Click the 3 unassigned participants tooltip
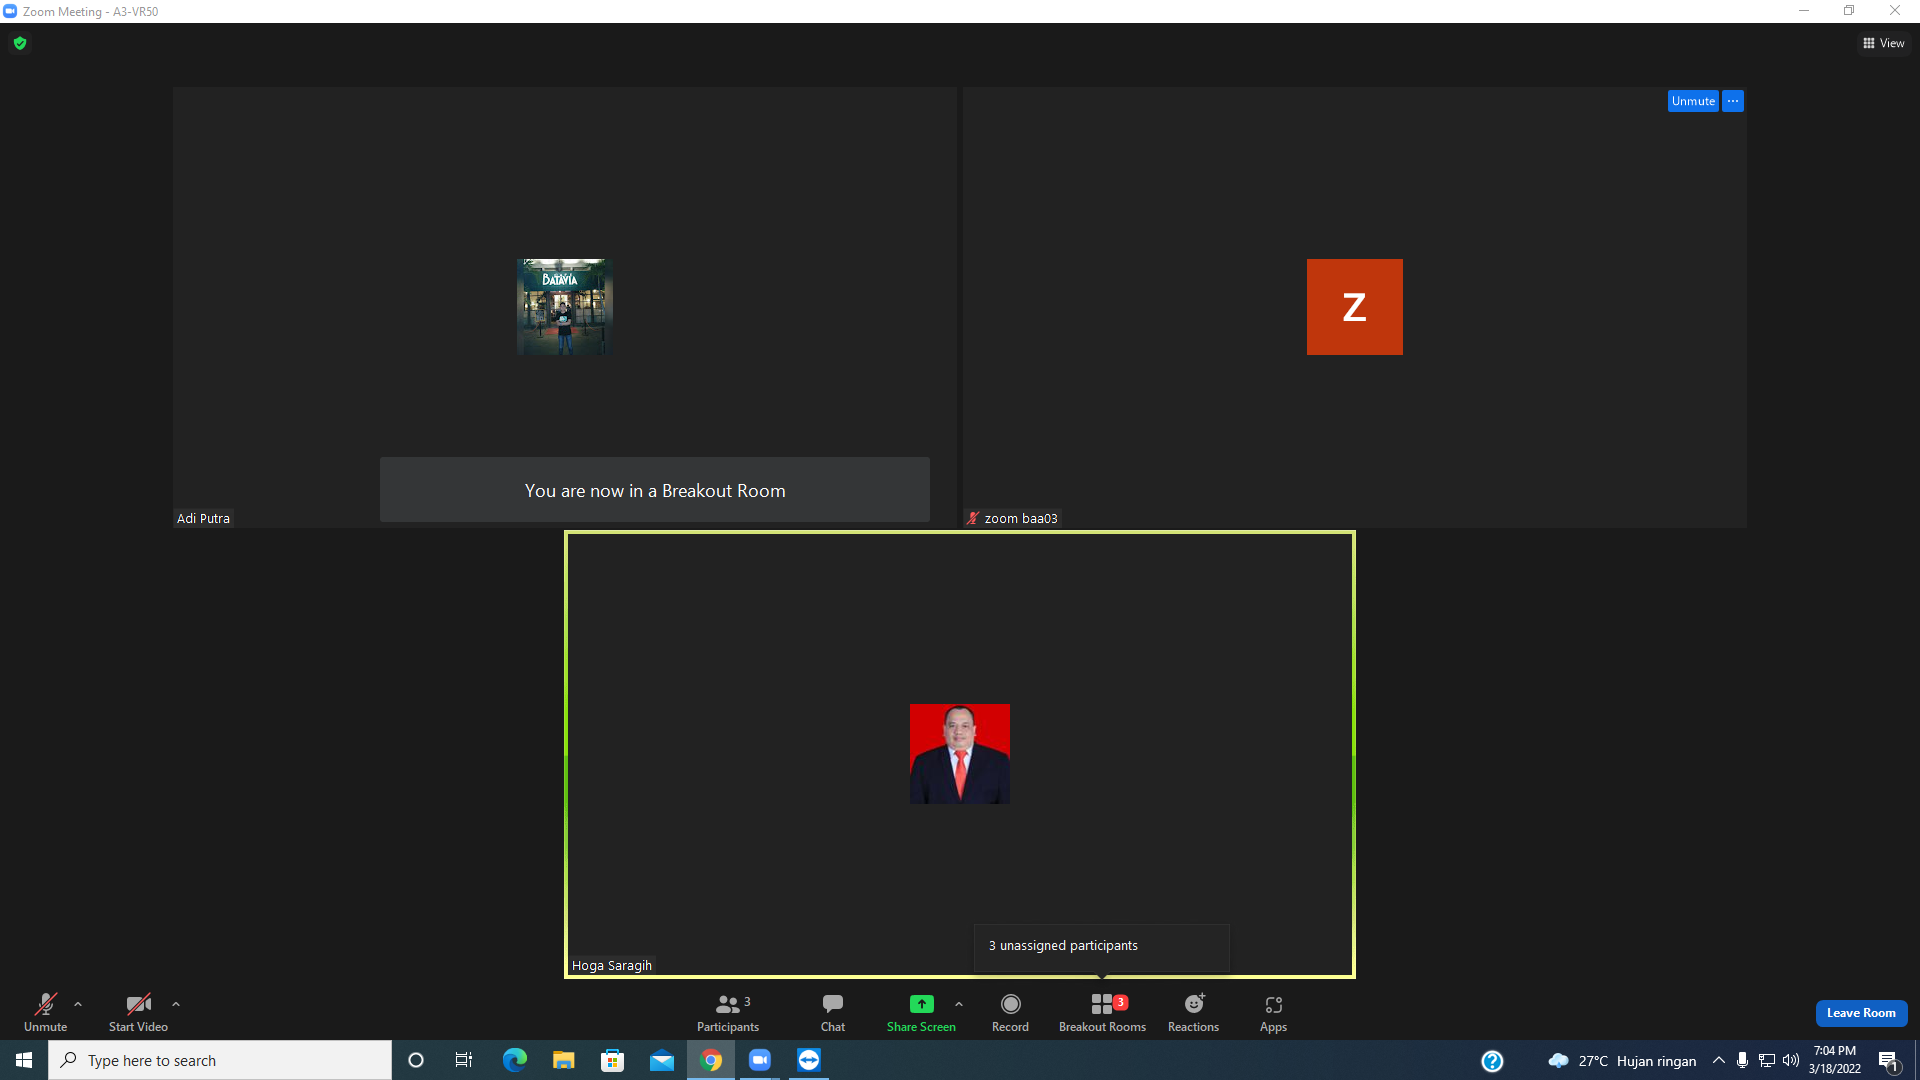Viewport: 1920px width, 1080px height. coord(1102,946)
